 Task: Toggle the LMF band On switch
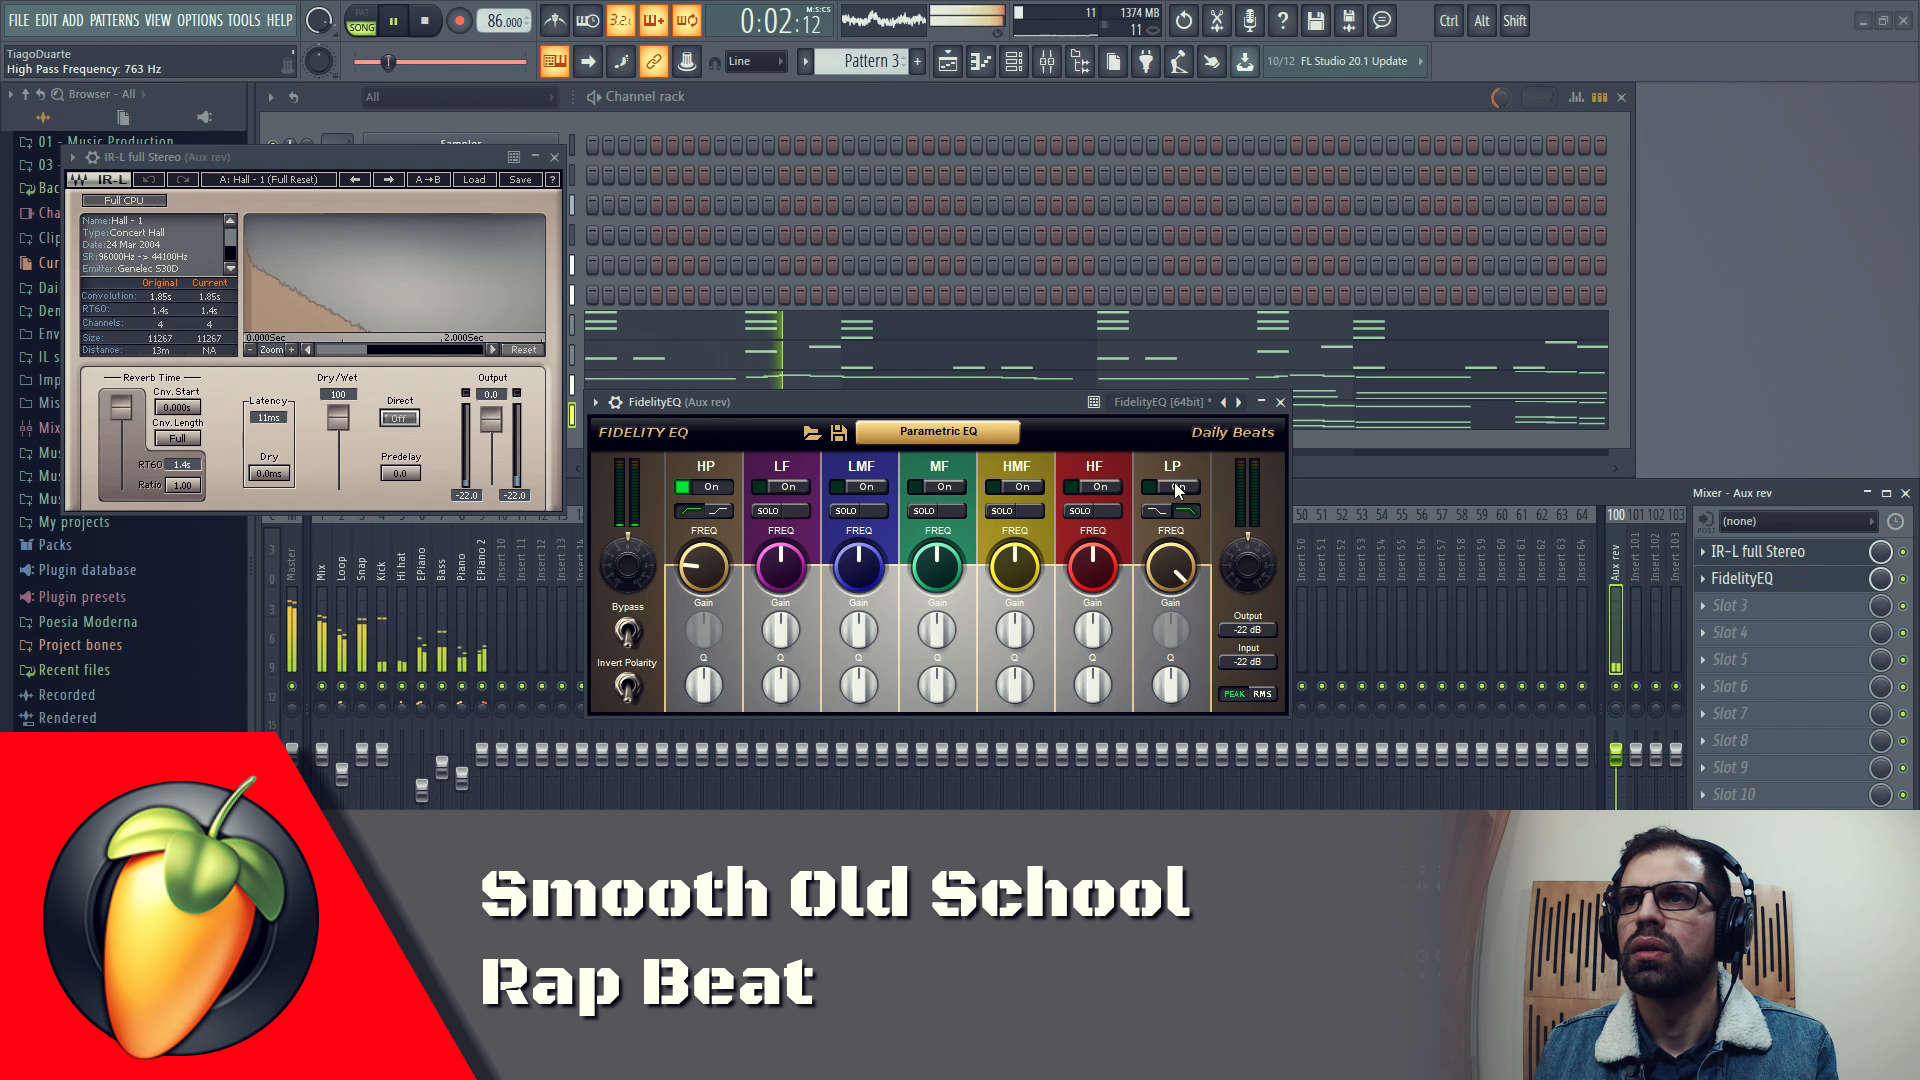[x=859, y=487]
